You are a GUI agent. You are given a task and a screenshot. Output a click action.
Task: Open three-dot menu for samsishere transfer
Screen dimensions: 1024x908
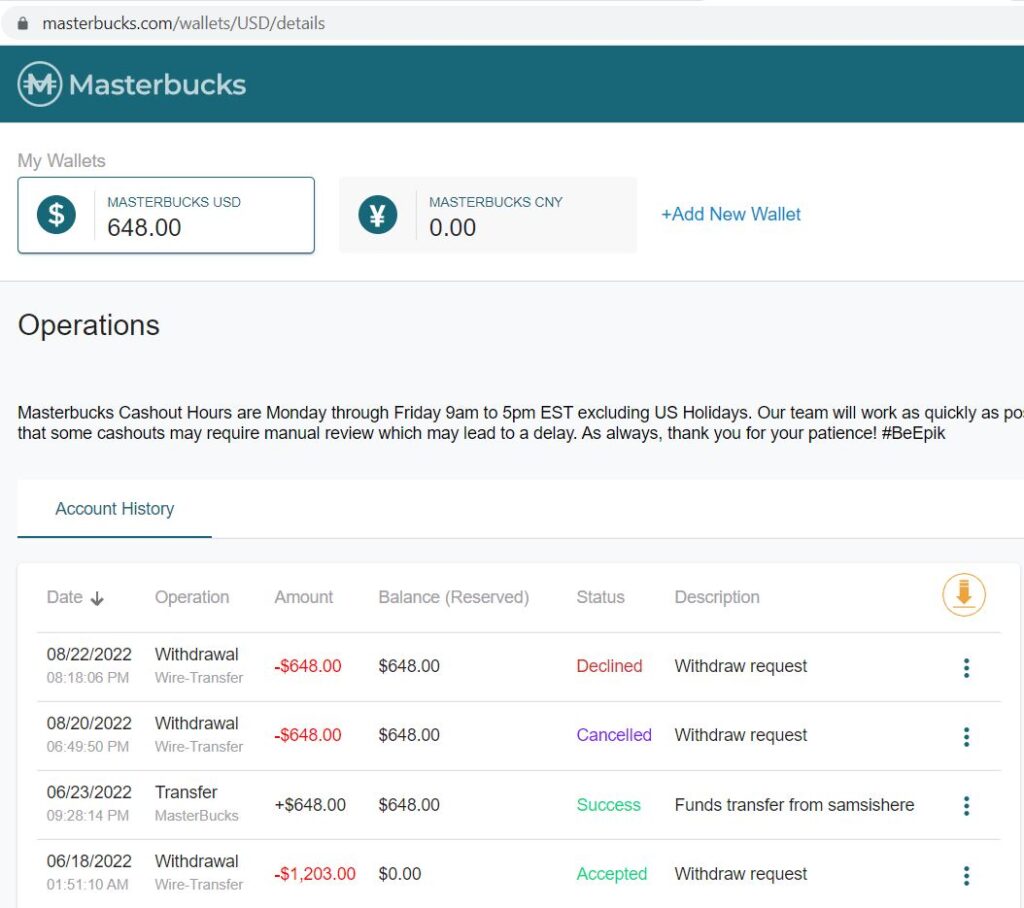pyautogui.click(x=966, y=806)
